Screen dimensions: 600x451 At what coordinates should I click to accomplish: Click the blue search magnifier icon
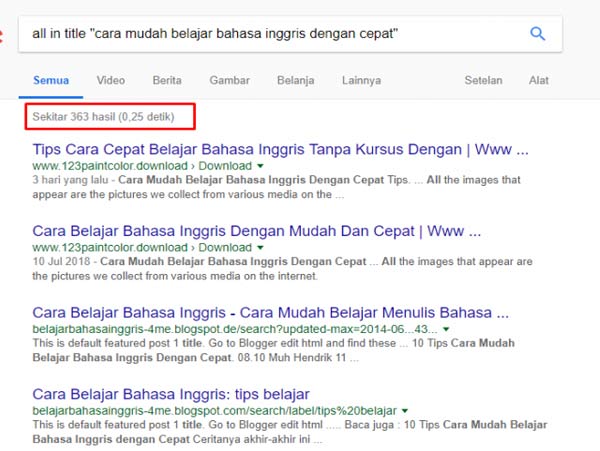538,34
